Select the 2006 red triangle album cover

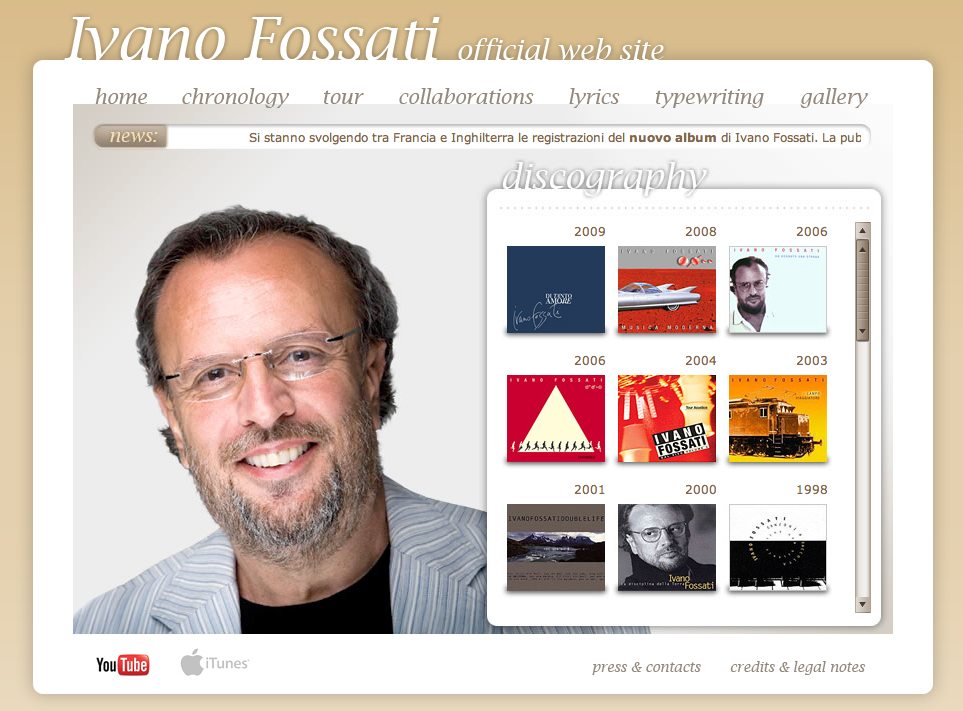click(x=556, y=418)
